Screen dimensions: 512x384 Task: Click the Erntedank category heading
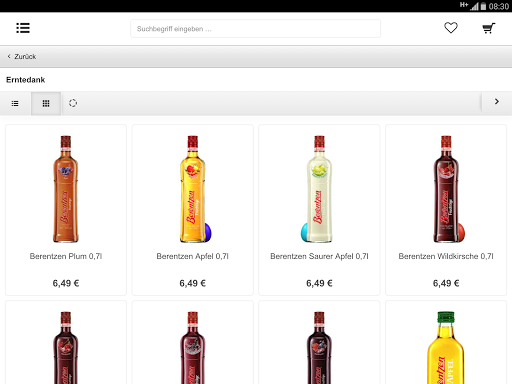pyautogui.click(x=26, y=80)
